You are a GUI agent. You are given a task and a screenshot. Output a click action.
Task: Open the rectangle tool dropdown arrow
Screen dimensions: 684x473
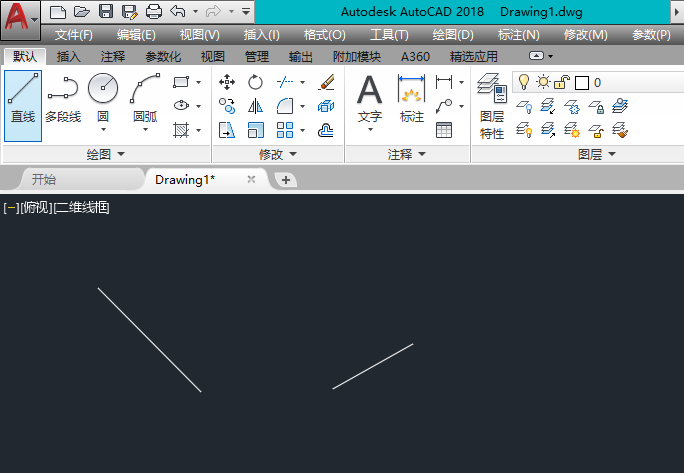tap(198, 82)
